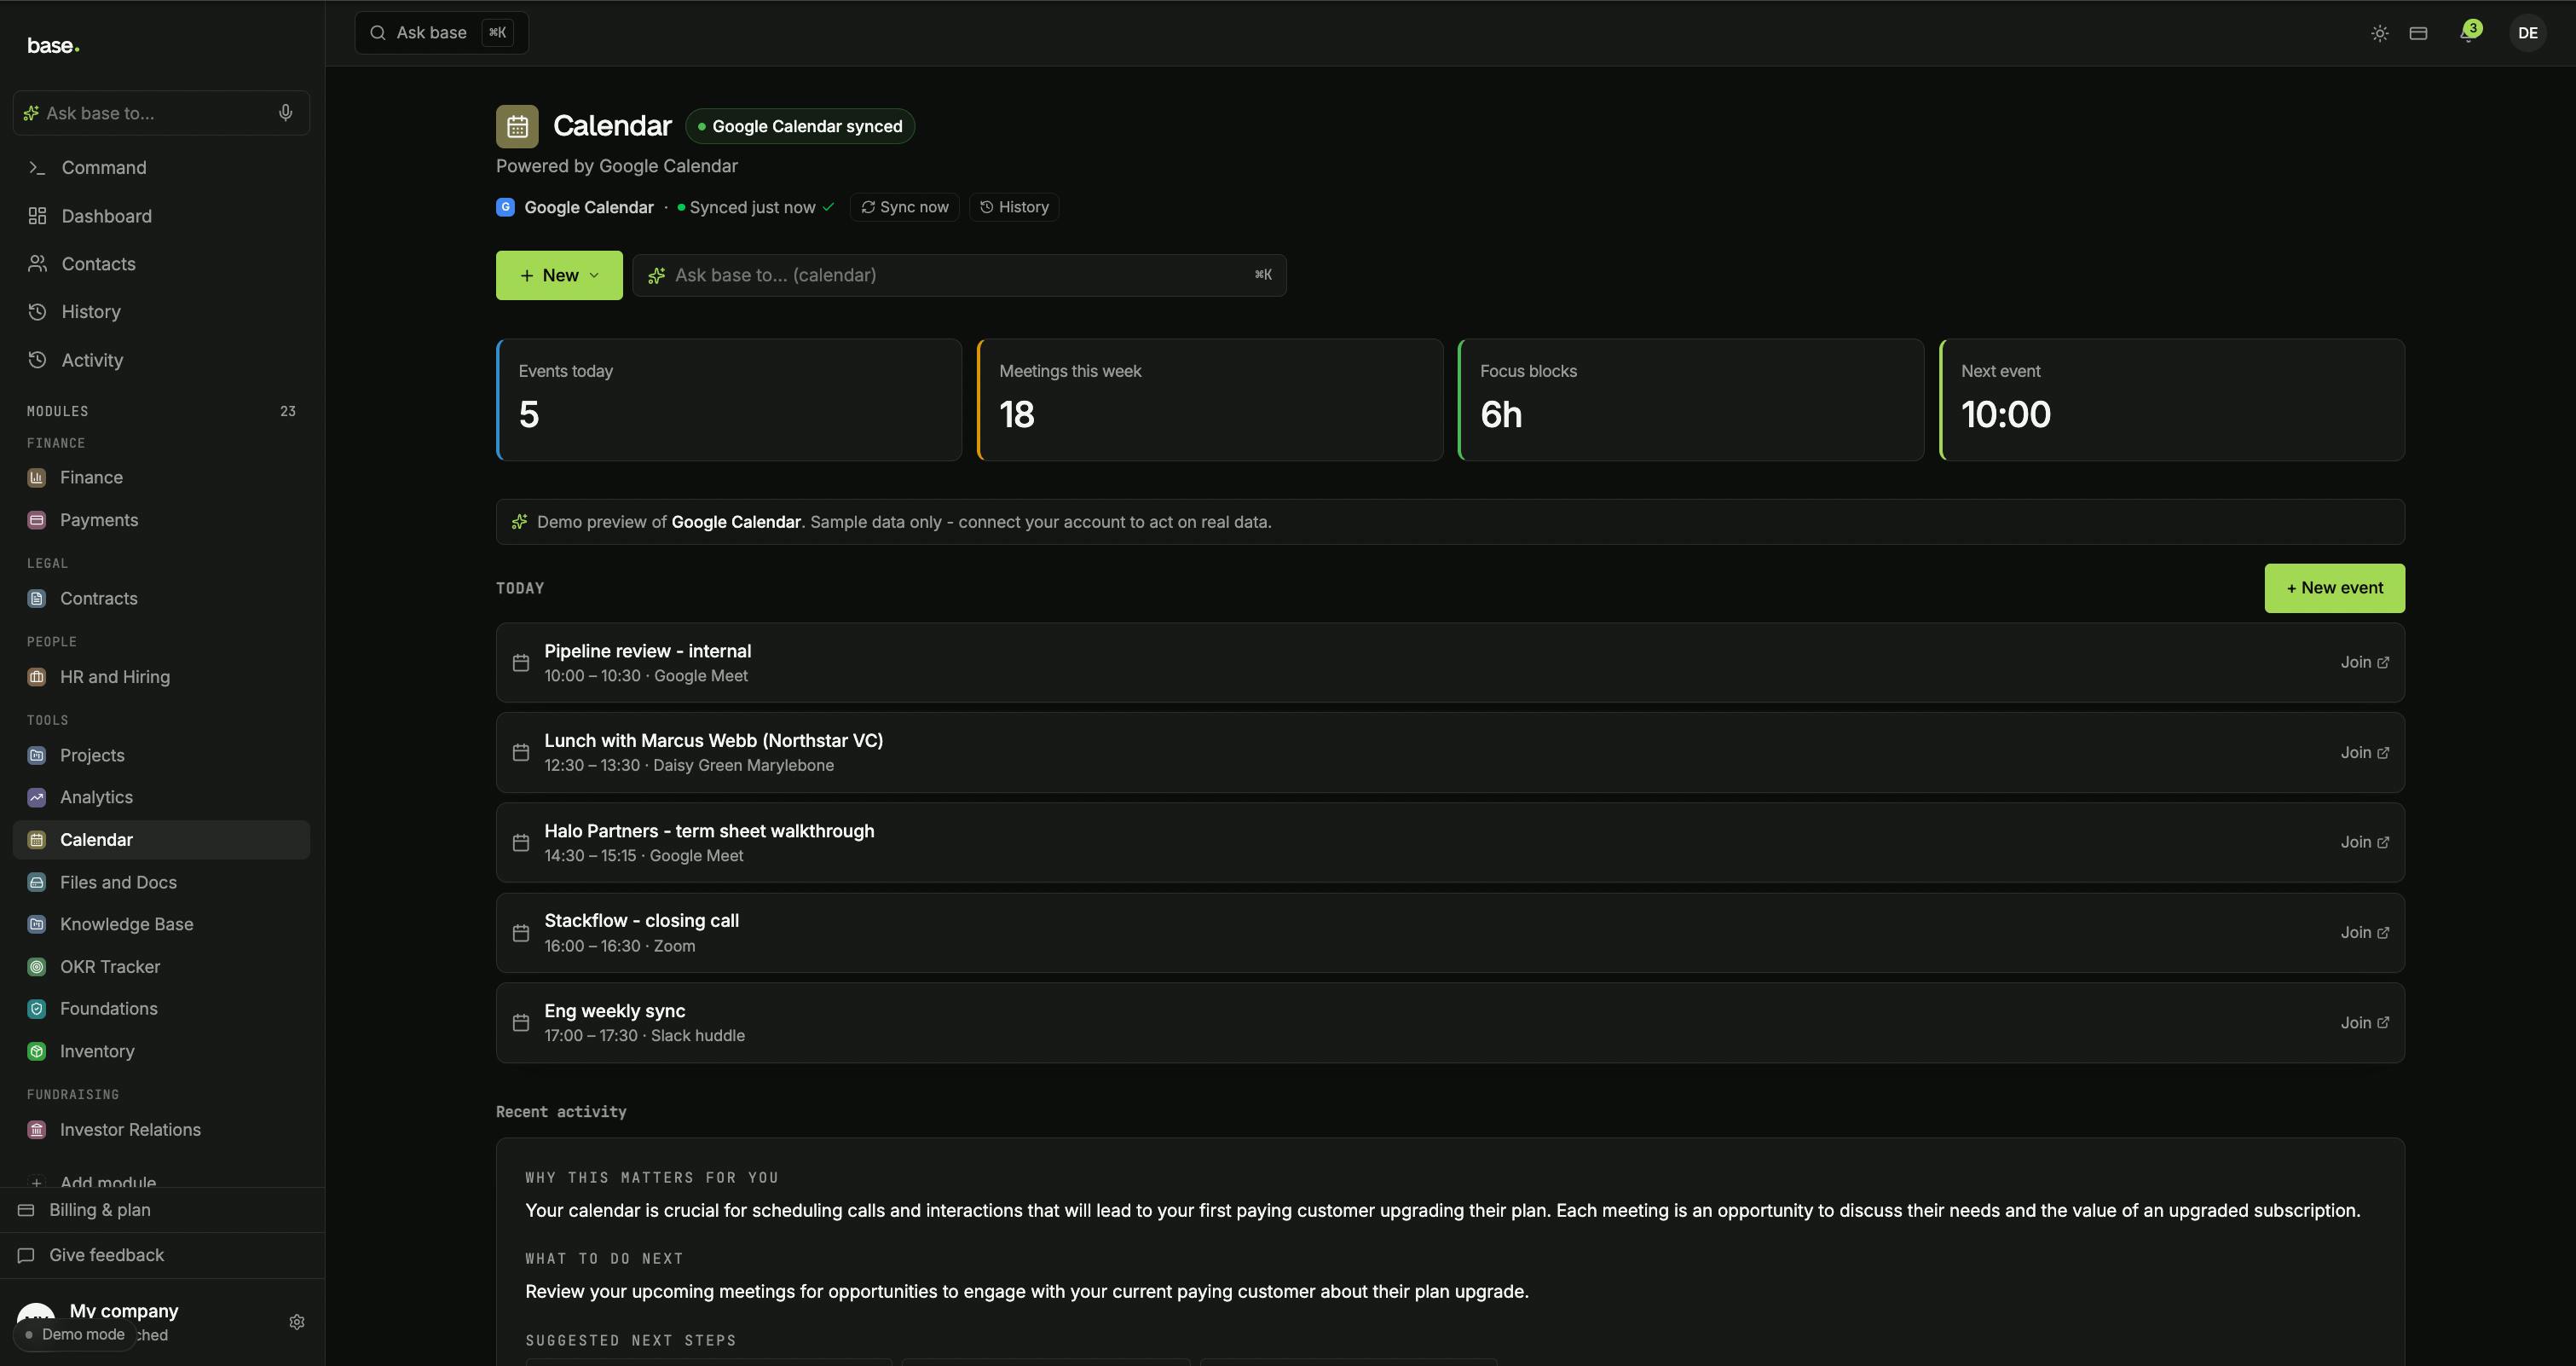2576x1366 pixels.
Task: Click the Knowledge Base icon
Action: click(x=37, y=924)
